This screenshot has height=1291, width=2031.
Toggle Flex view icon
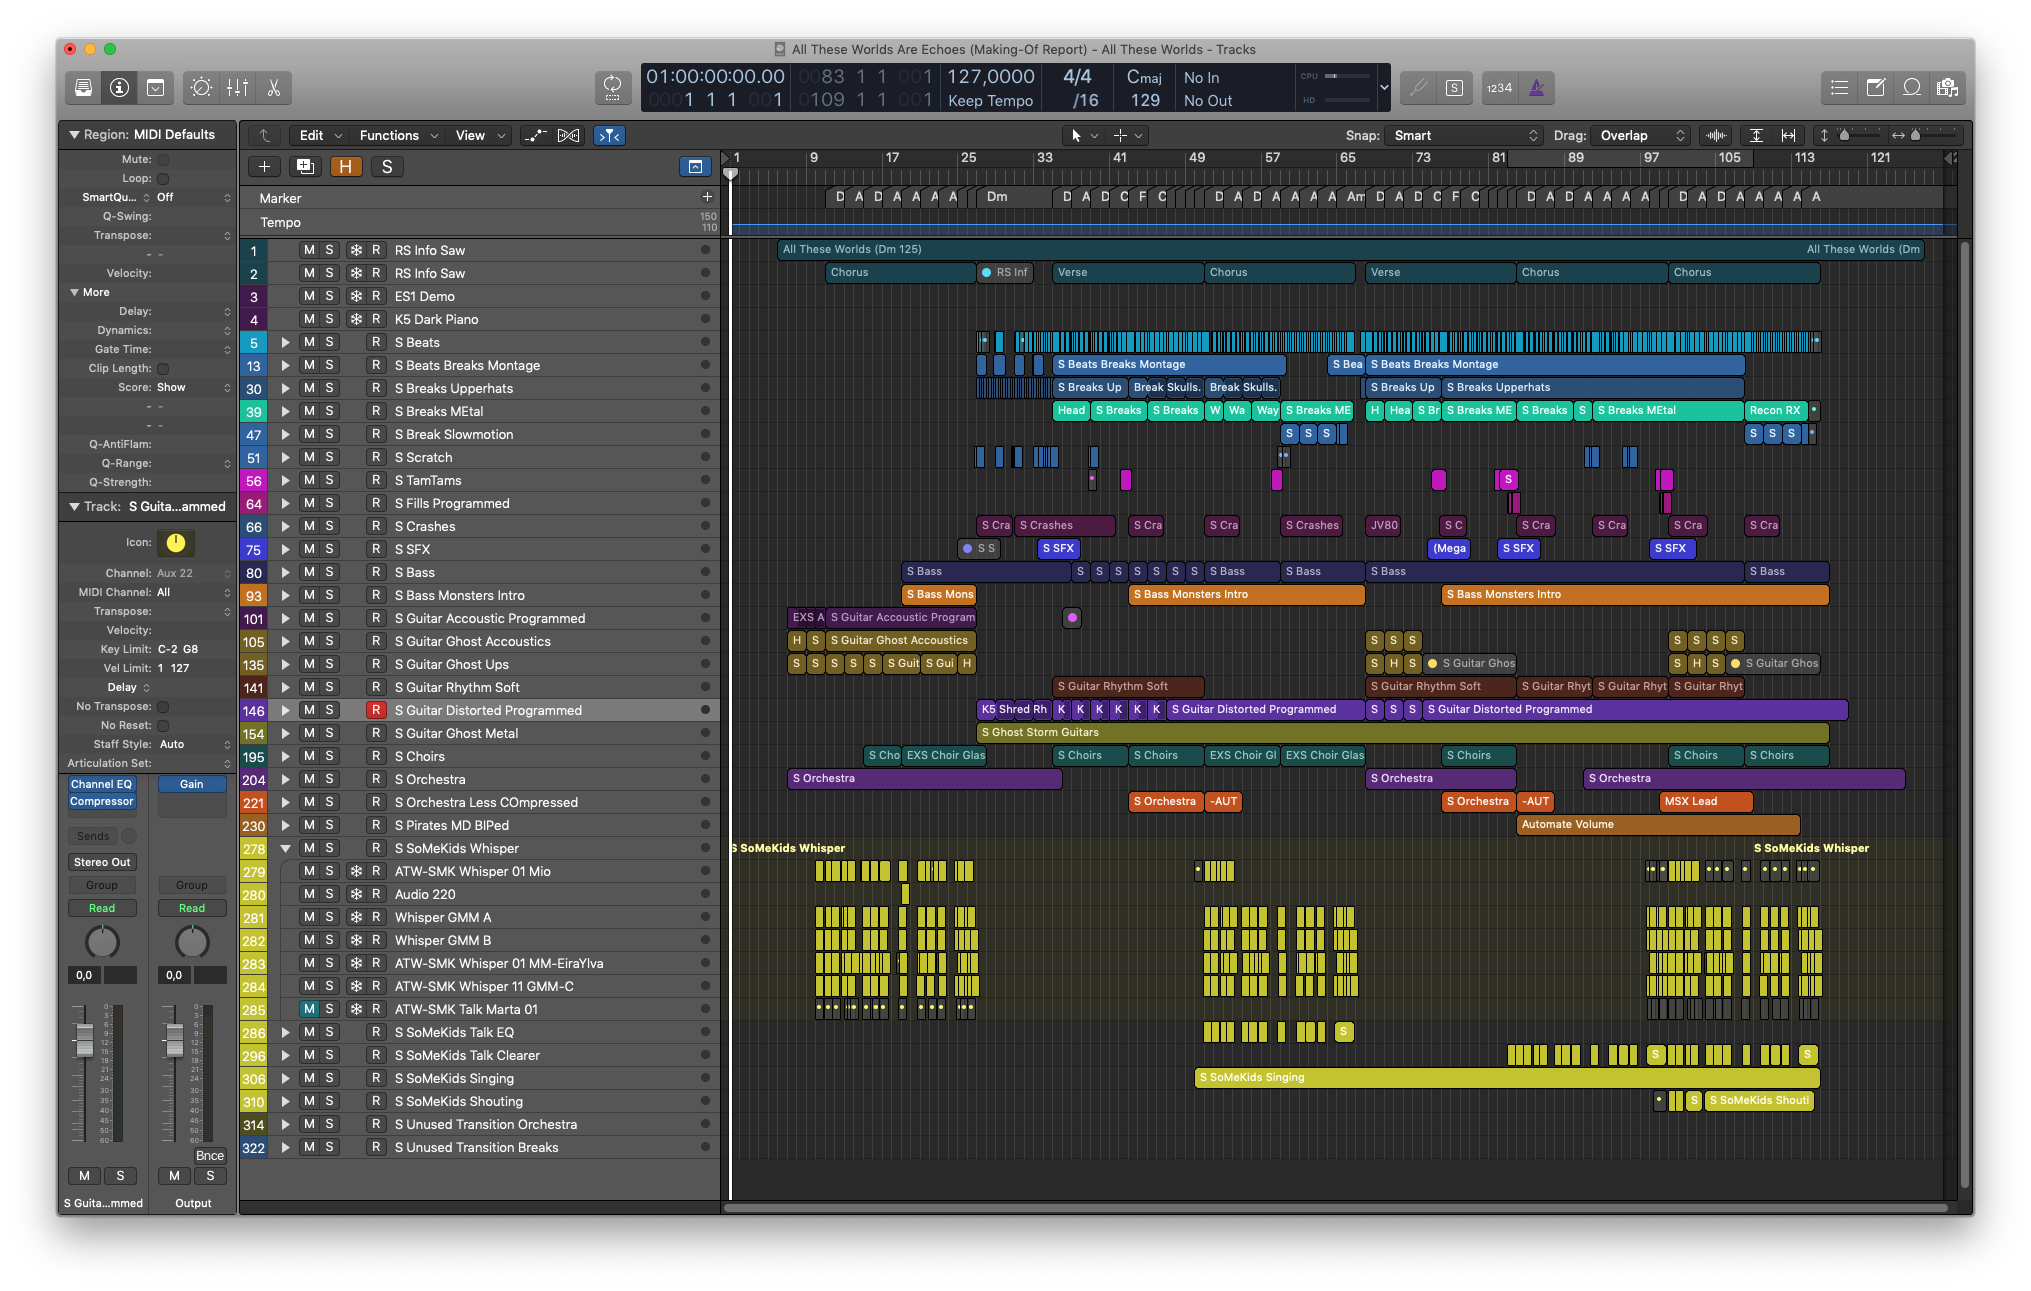(x=569, y=136)
